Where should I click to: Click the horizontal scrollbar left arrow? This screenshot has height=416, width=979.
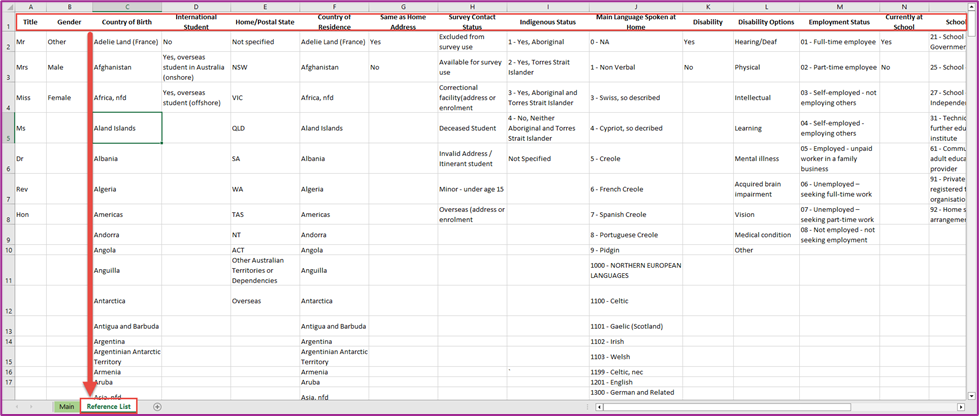coord(599,407)
